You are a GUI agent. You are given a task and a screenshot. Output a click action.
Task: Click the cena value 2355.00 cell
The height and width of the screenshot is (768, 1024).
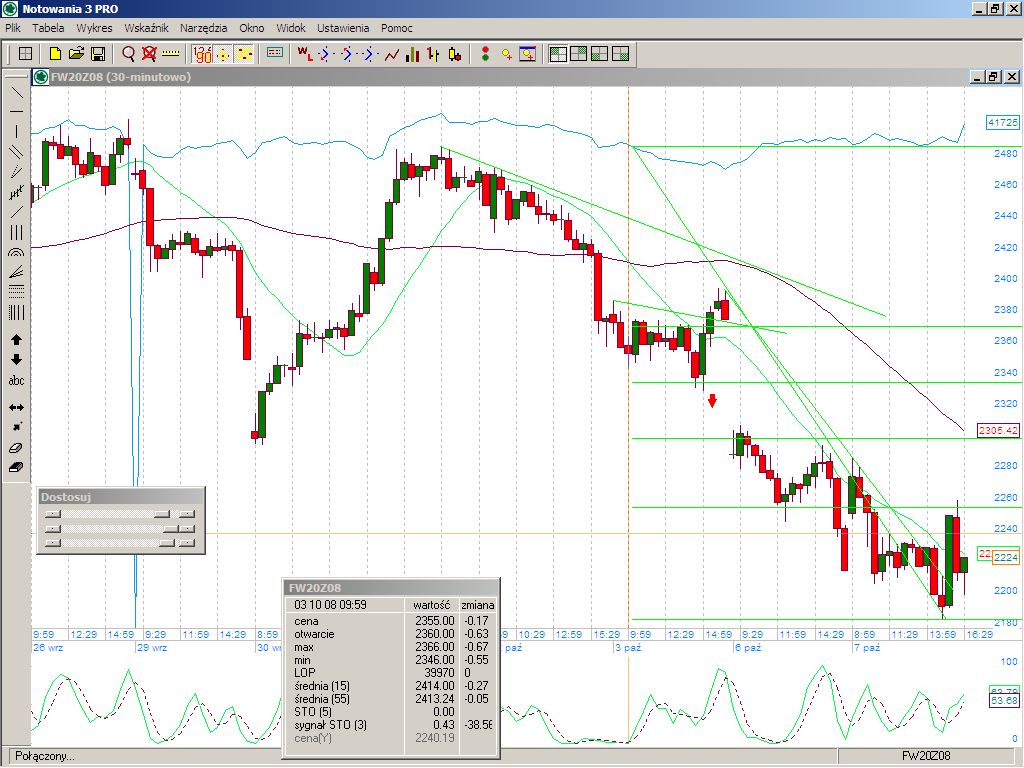coord(434,620)
